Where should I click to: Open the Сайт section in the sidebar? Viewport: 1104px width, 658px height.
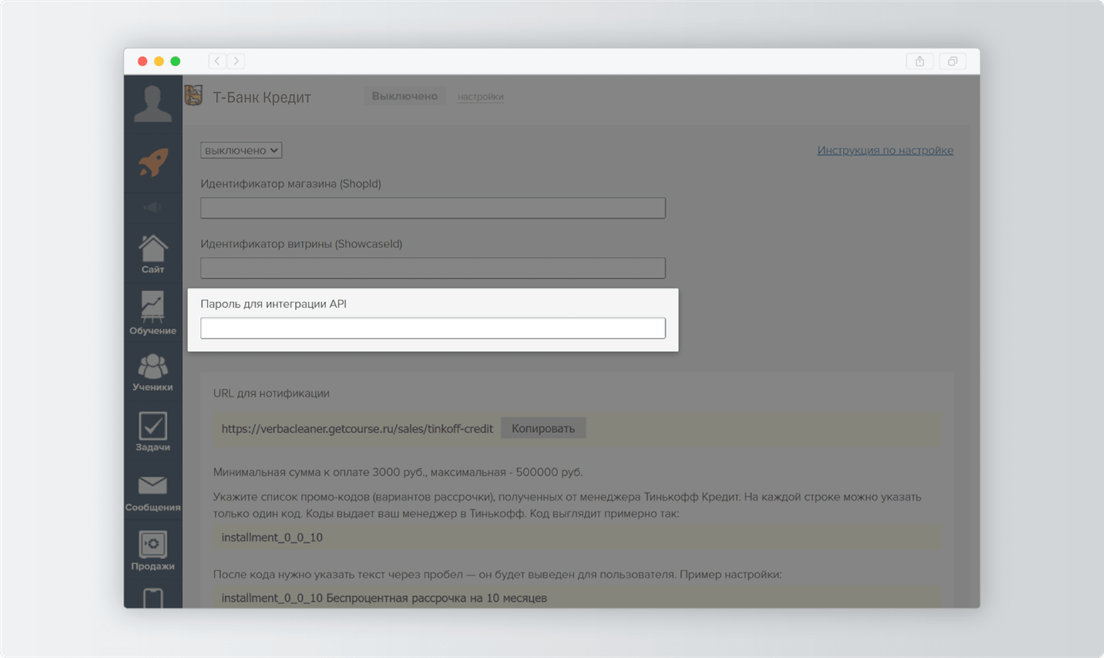153,254
